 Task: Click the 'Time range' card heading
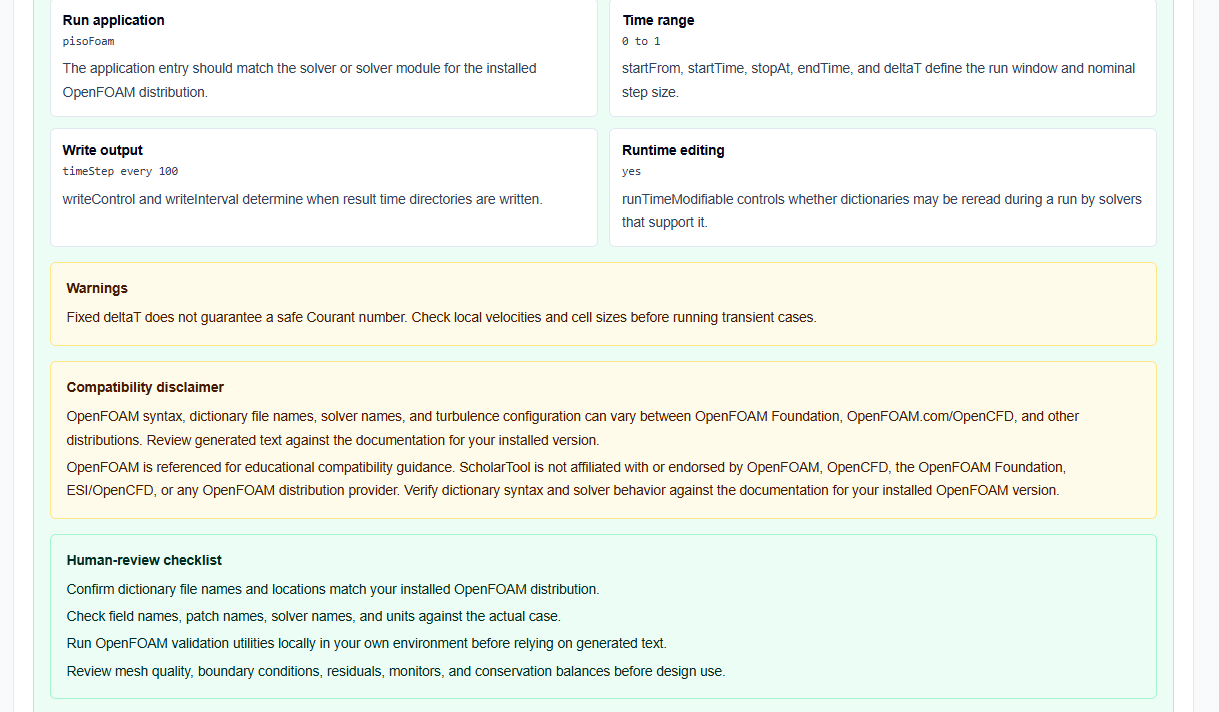657,20
